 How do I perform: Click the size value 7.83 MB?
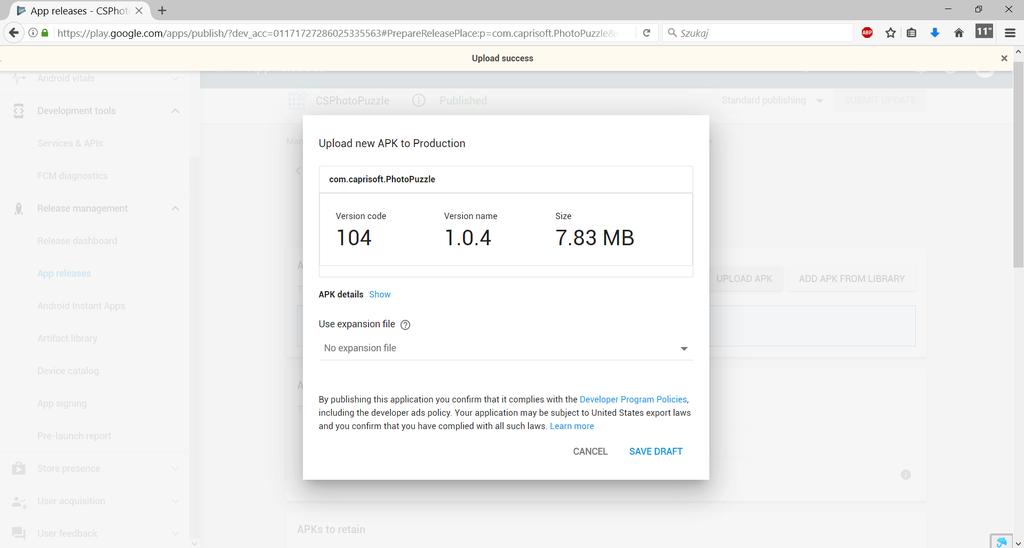(595, 238)
